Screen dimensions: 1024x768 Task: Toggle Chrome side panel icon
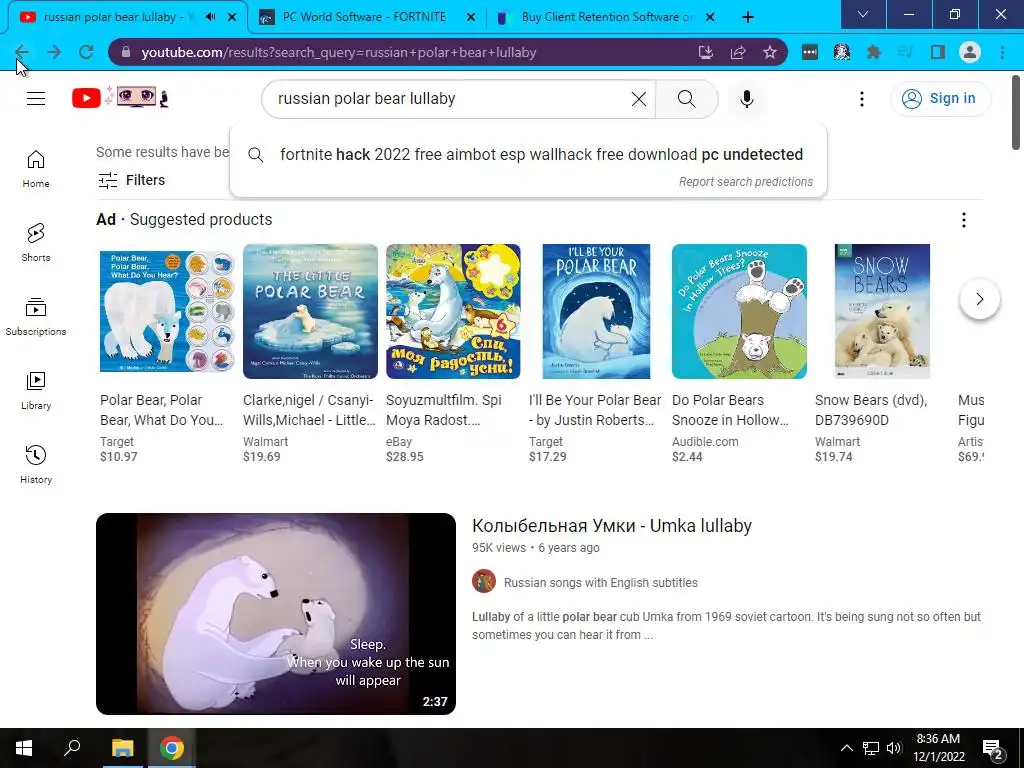(x=938, y=52)
